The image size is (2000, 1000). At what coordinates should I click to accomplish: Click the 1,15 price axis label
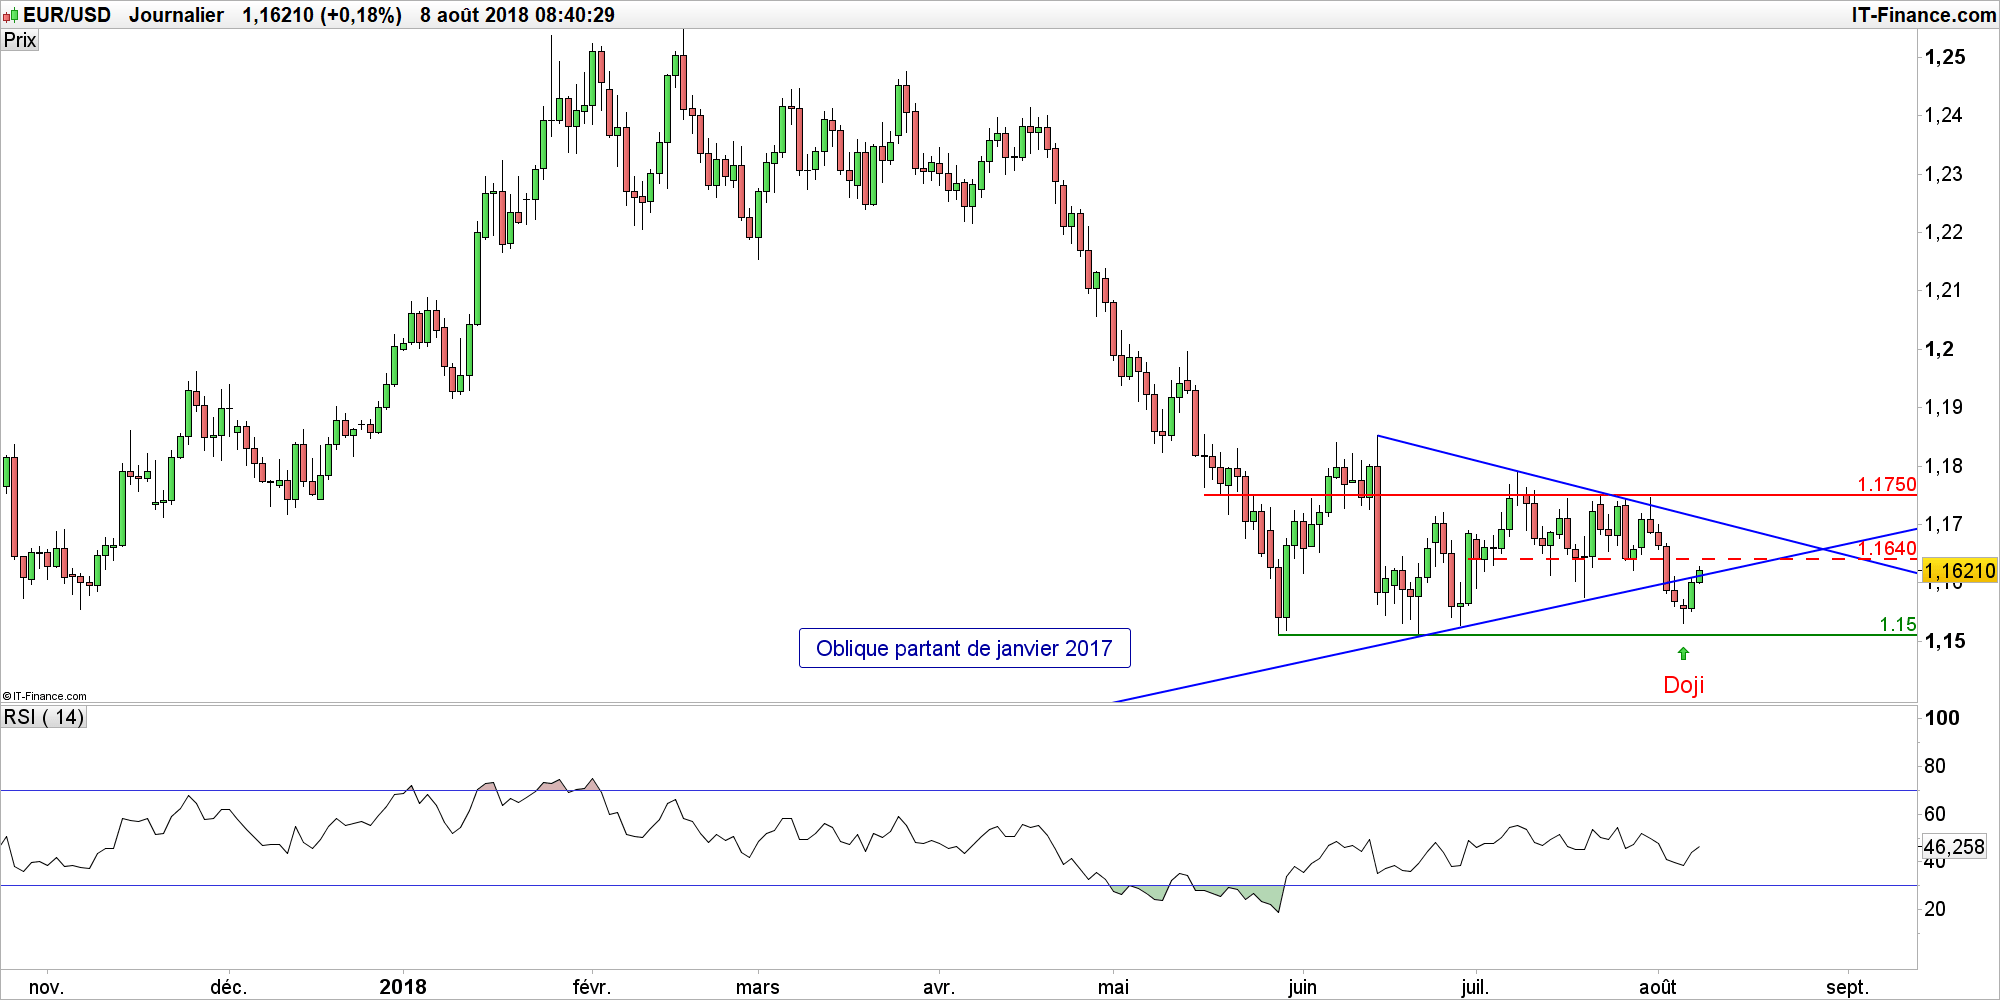[x=1945, y=641]
